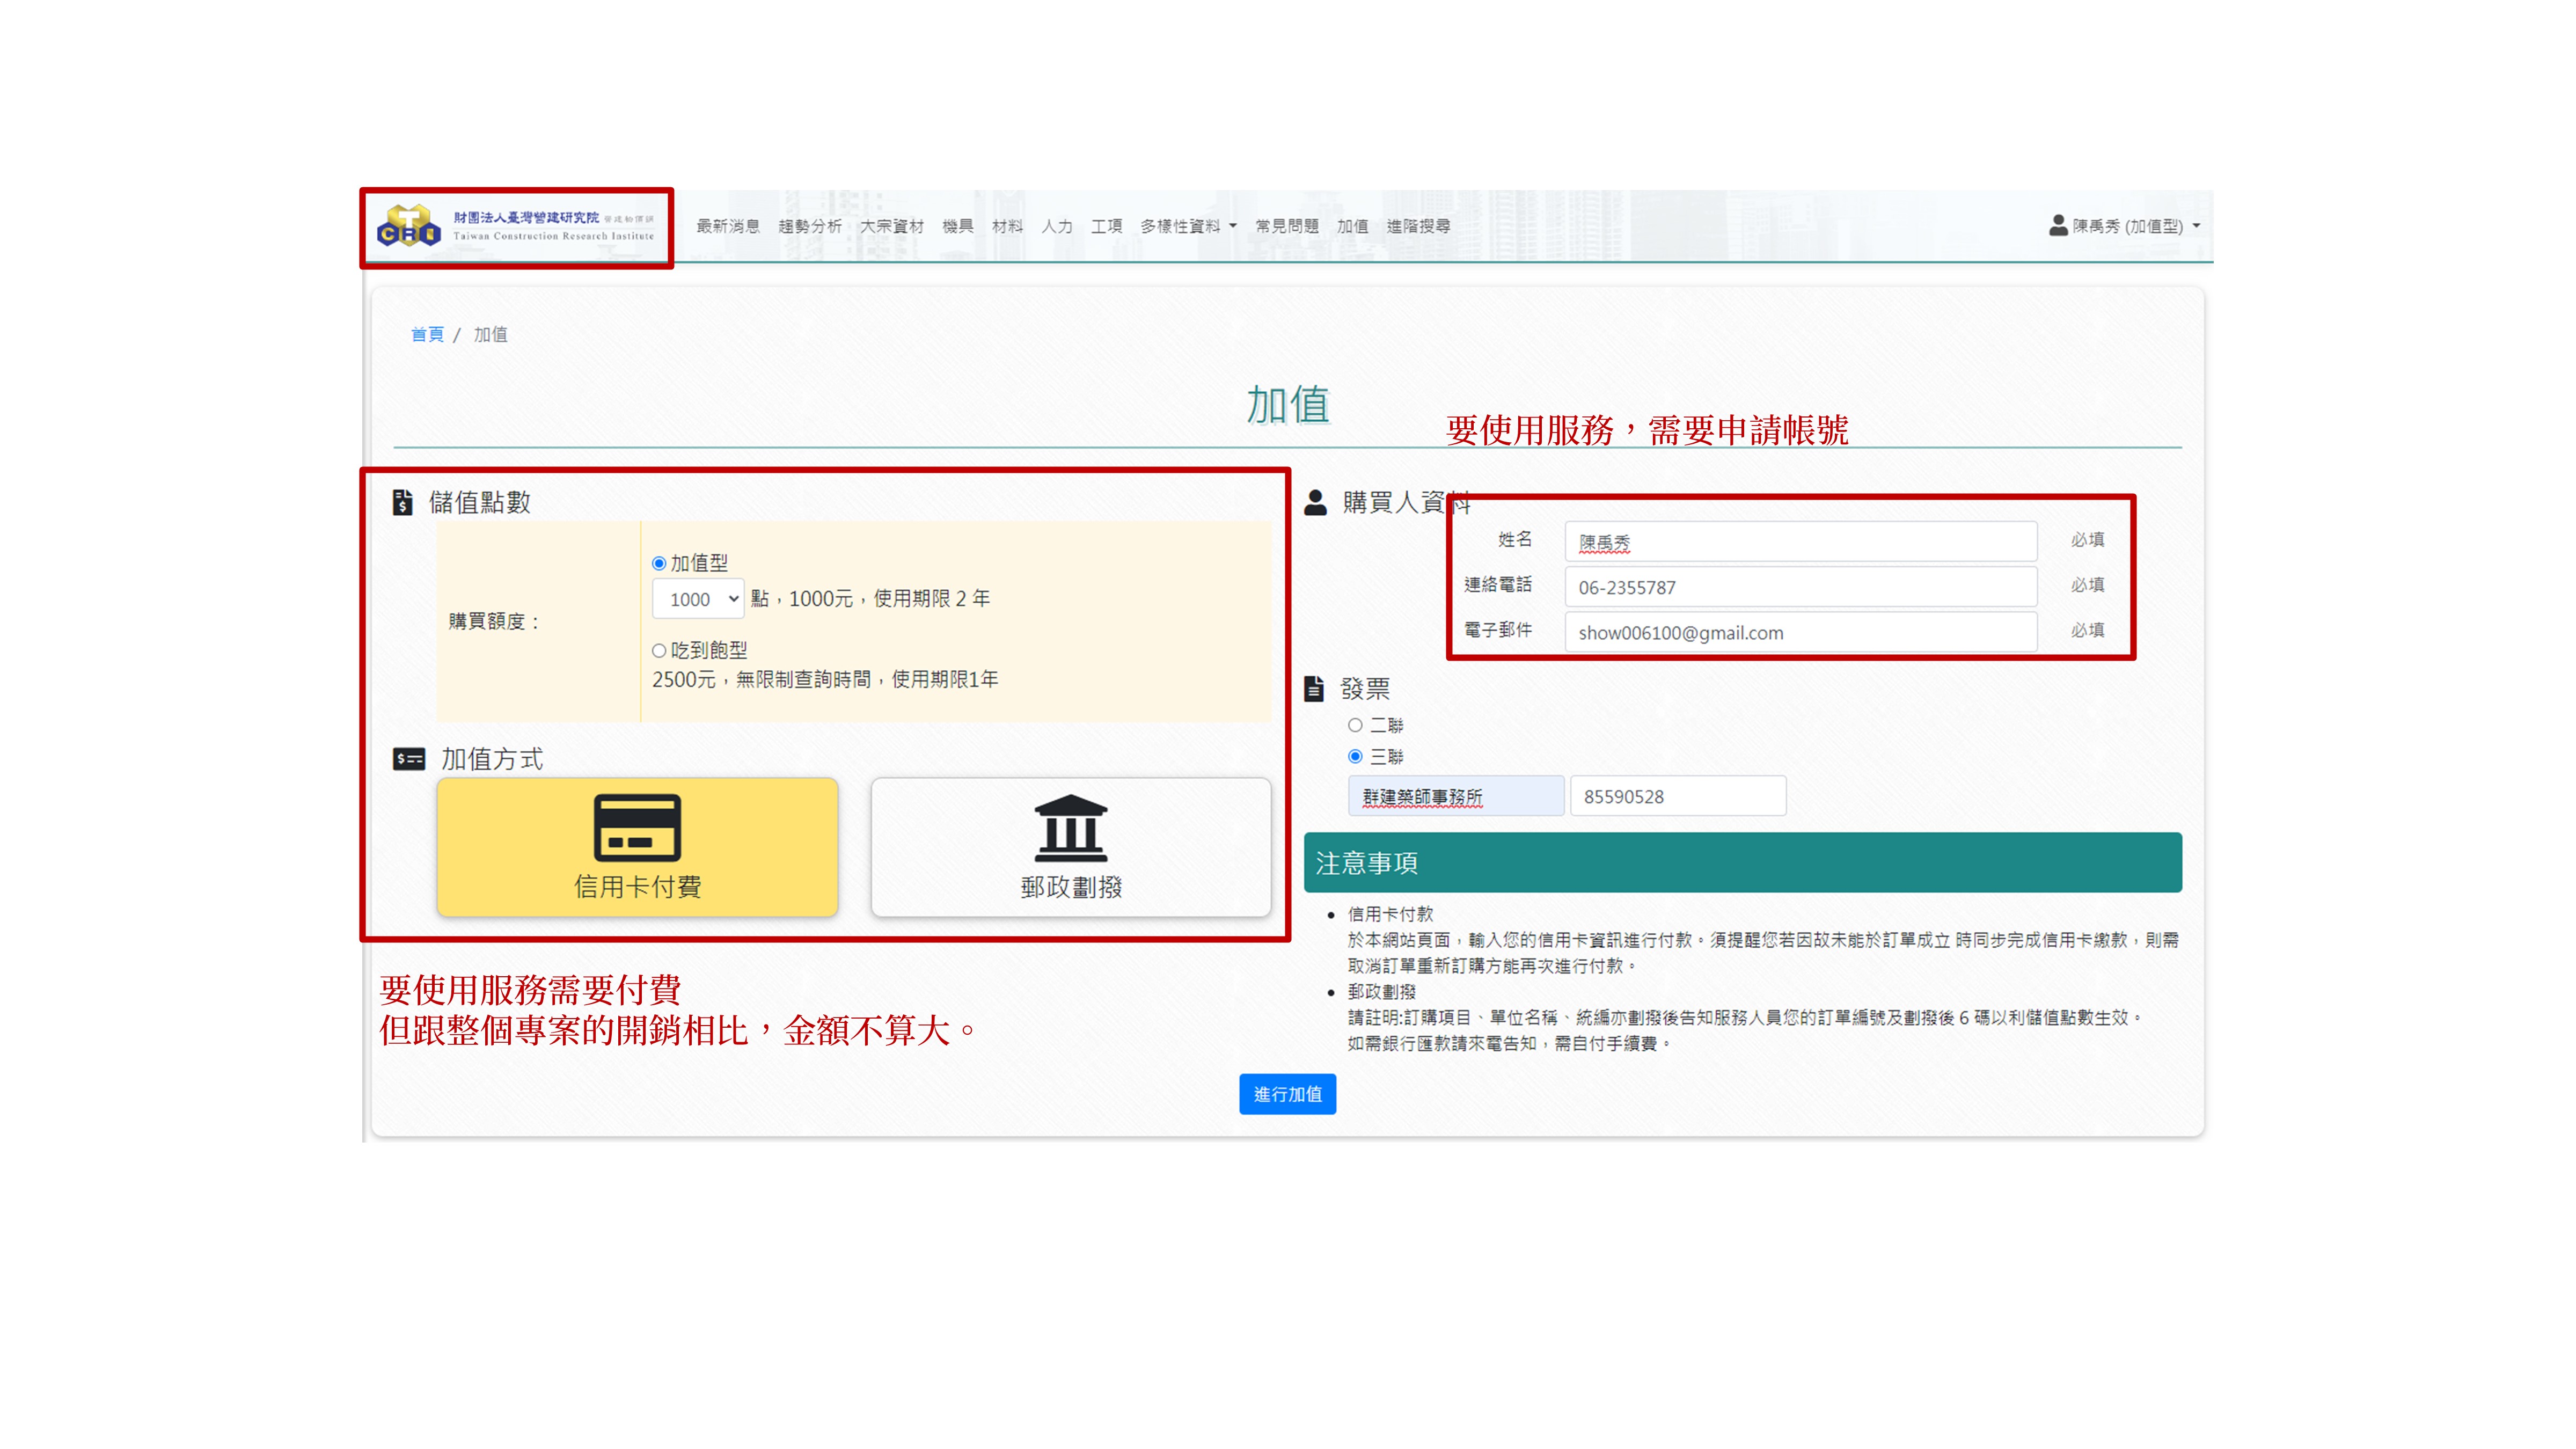Click the 加值方式 payment card icon
Viewport: 2576px width, 1449px height.
pos(408,759)
